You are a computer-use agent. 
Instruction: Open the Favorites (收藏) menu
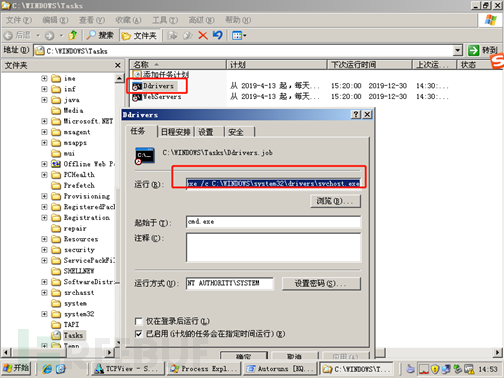pos(128,20)
